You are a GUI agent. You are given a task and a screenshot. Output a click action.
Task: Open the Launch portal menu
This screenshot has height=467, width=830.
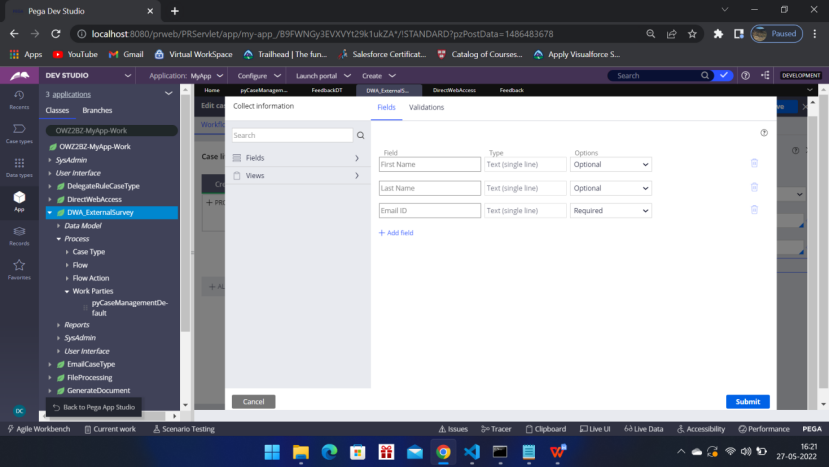tap(323, 76)
